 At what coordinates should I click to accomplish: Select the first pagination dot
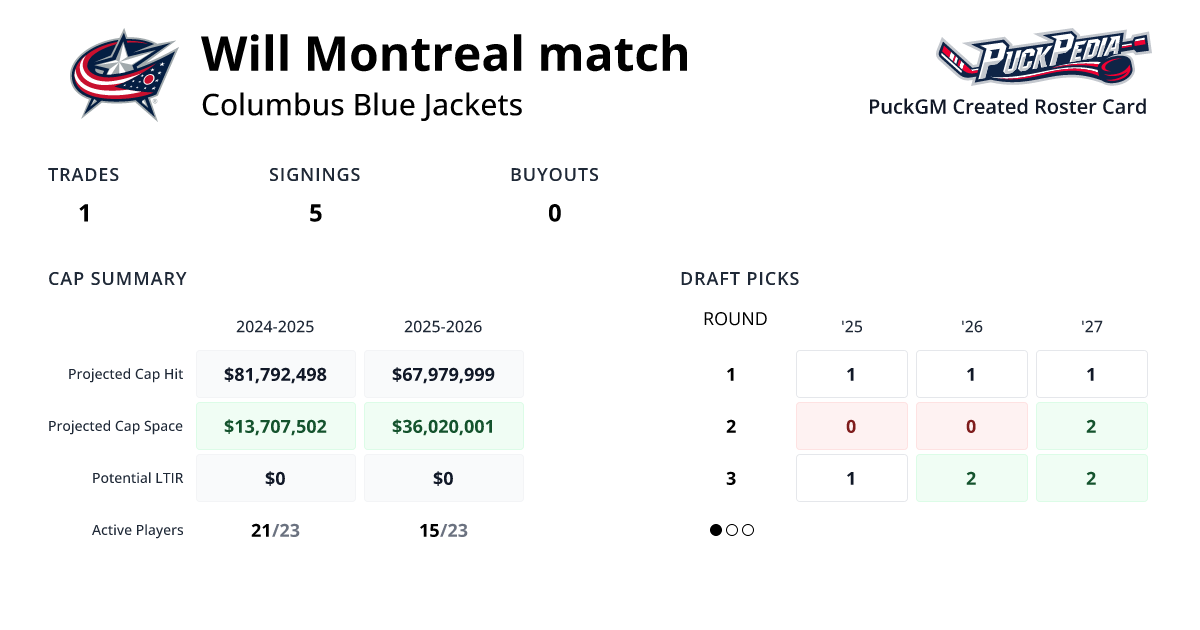(x=716, y=530)
